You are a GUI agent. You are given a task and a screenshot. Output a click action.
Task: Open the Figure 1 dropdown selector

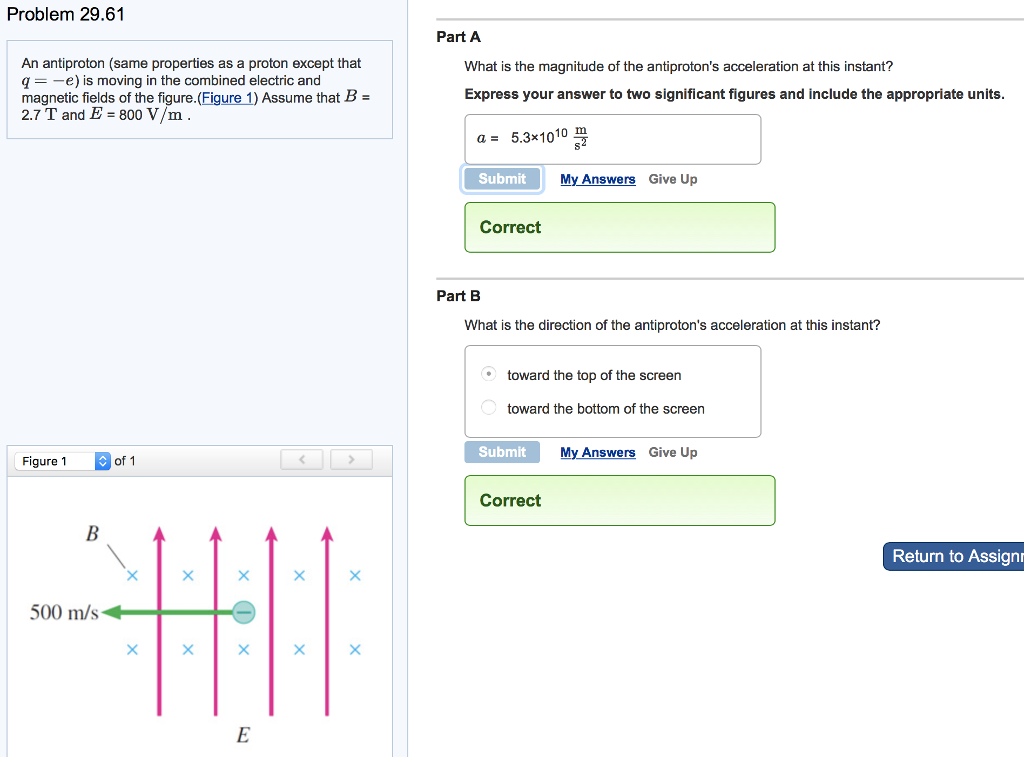click(x=63, y=461)
